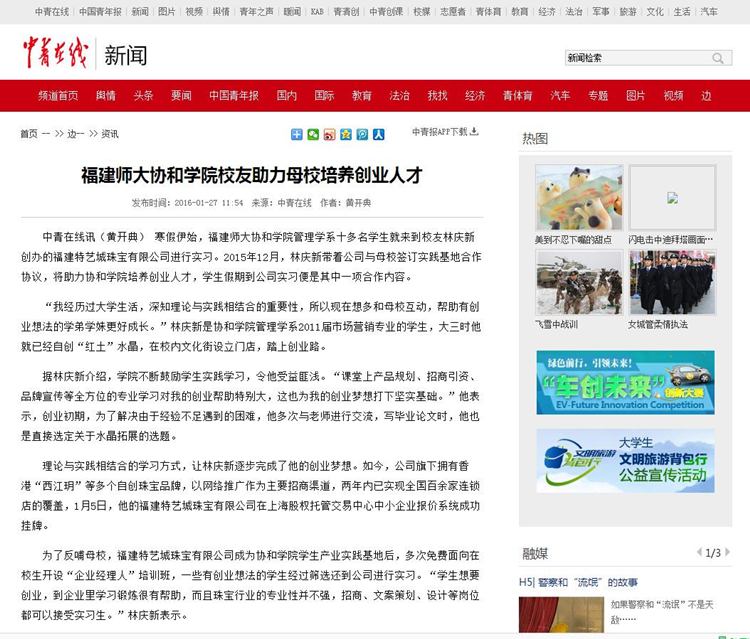Open the more share options plus icon
The width and height of the screenshot is (750, 639).
pyautogui.click(x=297, y=135)
